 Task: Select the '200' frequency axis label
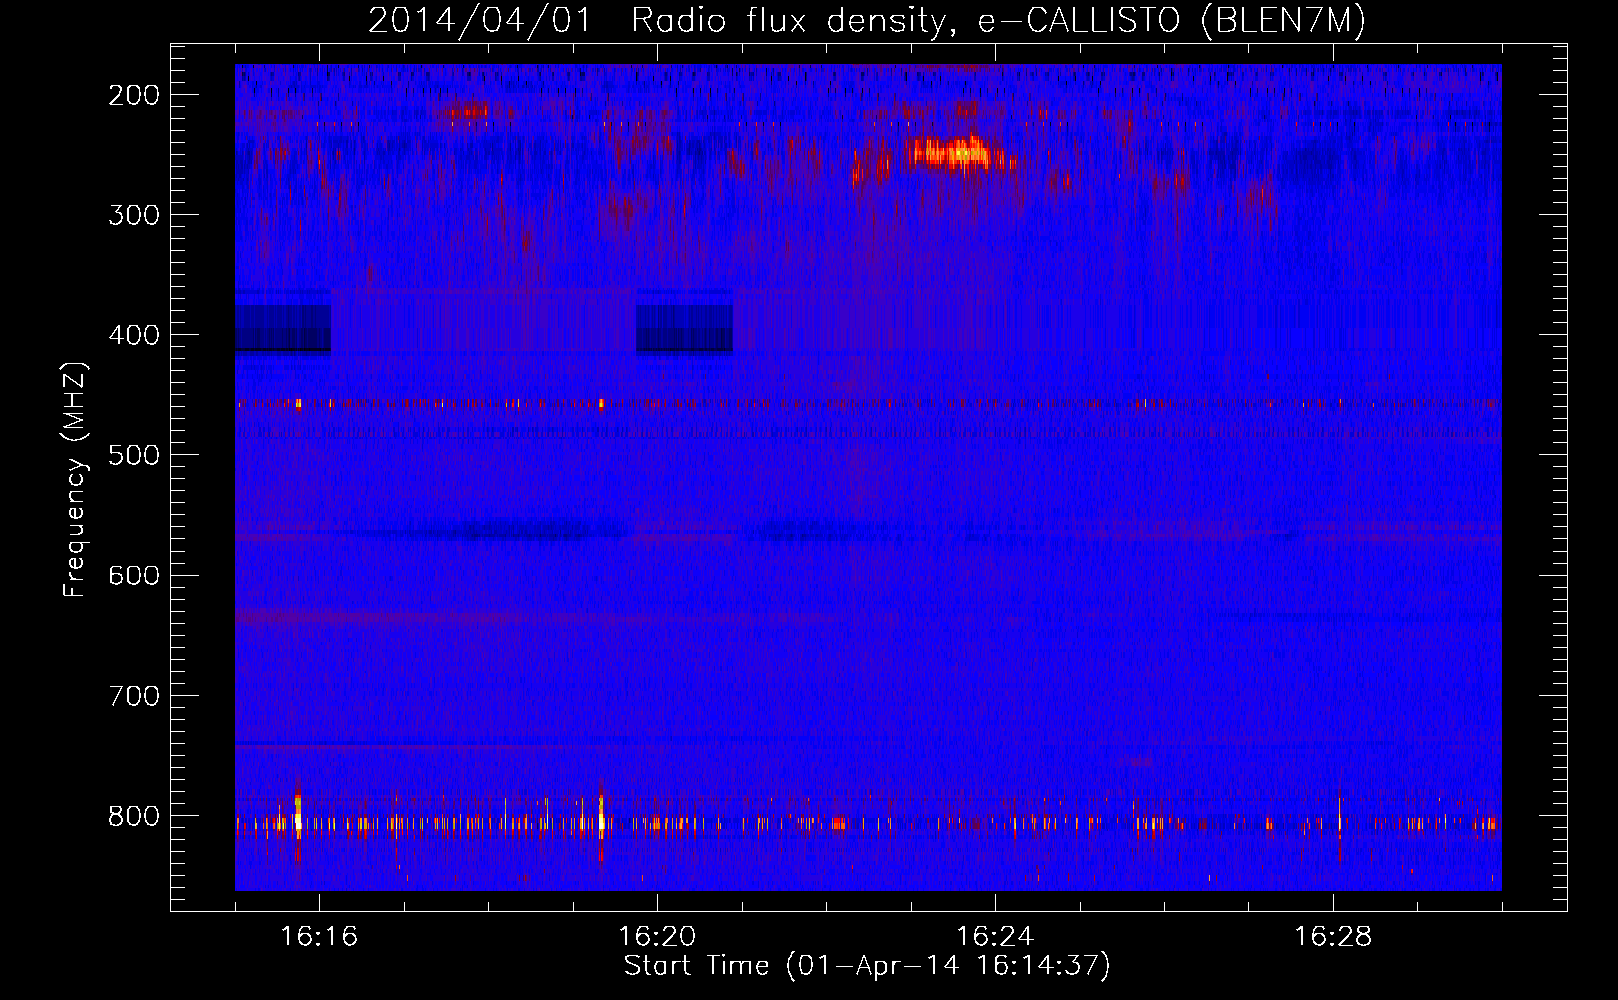[x=134, y=95]
